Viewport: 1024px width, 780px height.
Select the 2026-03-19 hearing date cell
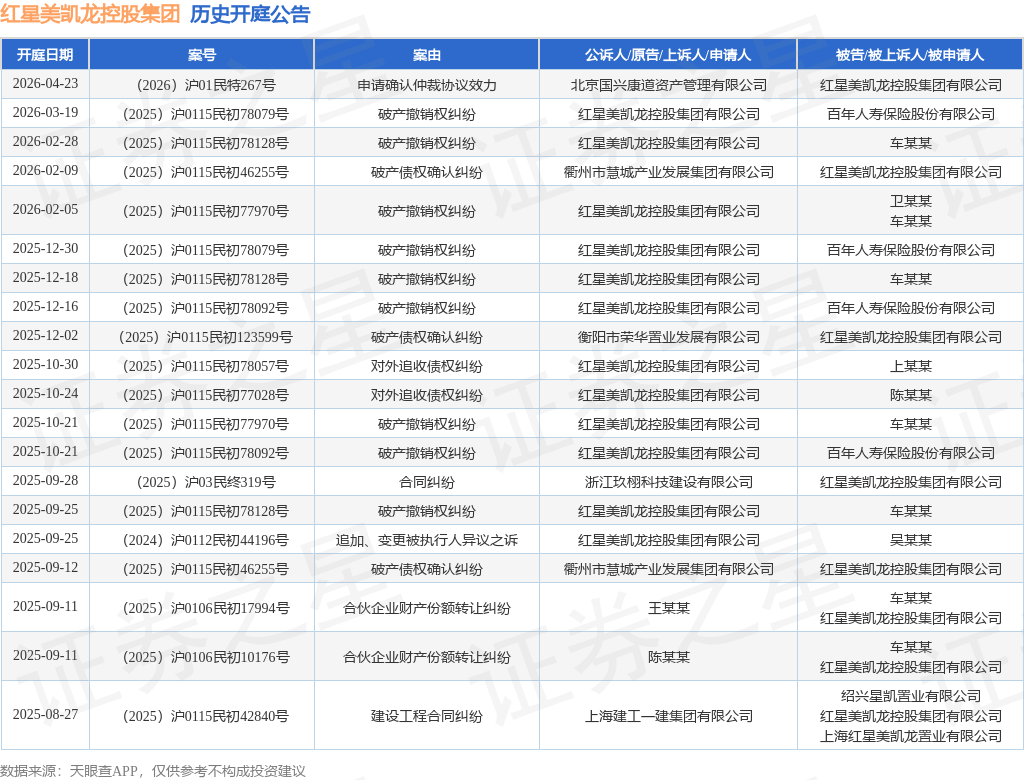(x=45, y=113)
